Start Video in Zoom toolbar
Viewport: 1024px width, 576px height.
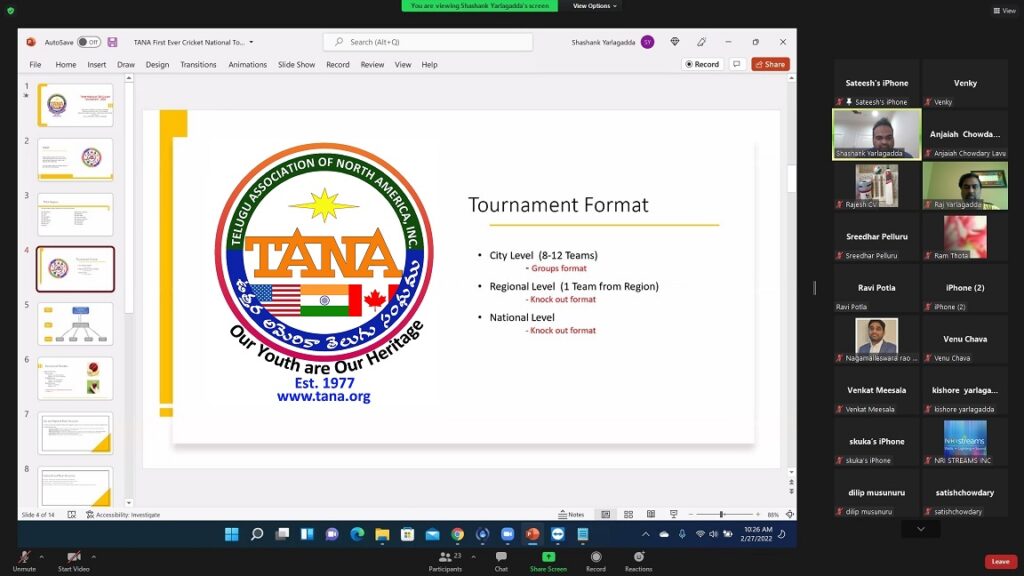pyautogui.click(x=74, y=561)
